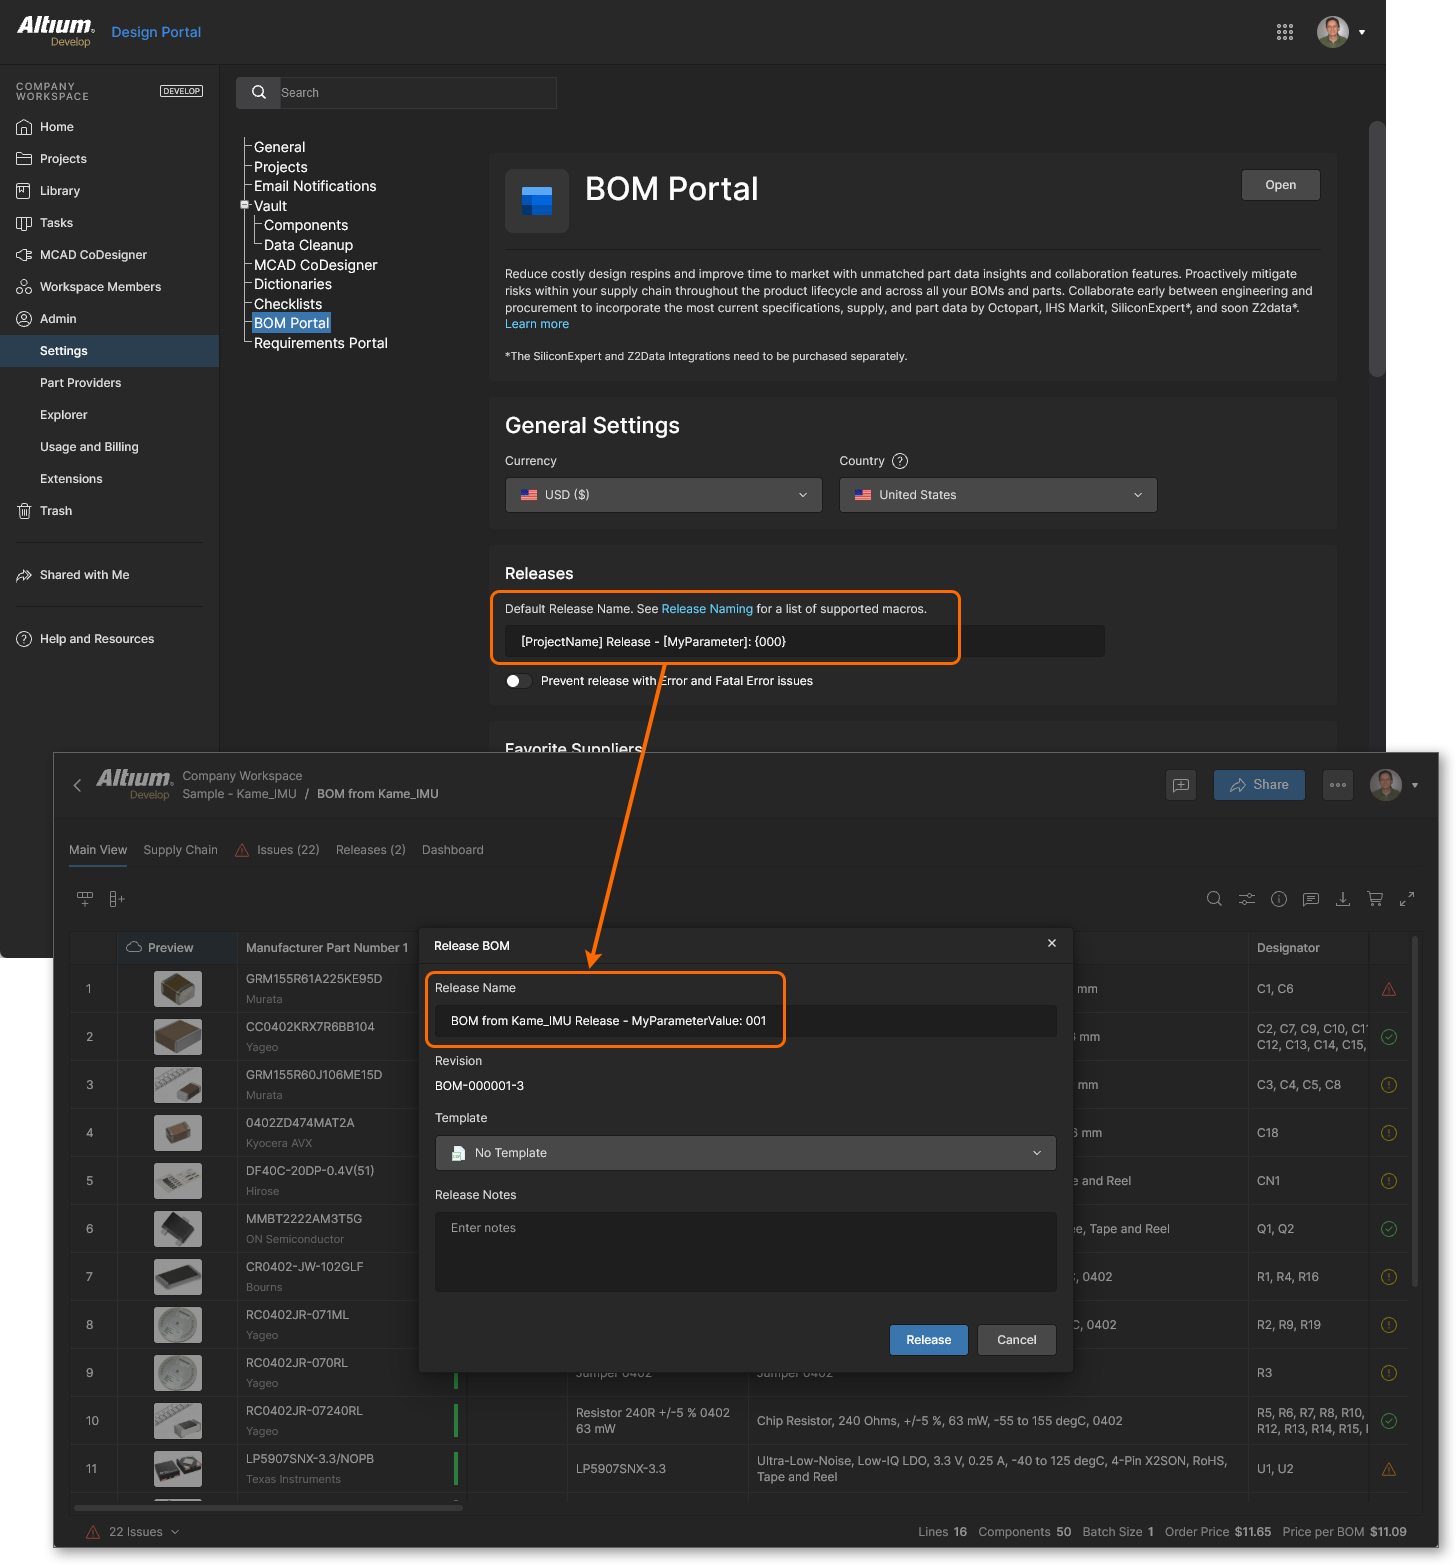Switch to the Supply Chain tab
The width and height of the screenshot is (1456, 1565).
point(180,850)
